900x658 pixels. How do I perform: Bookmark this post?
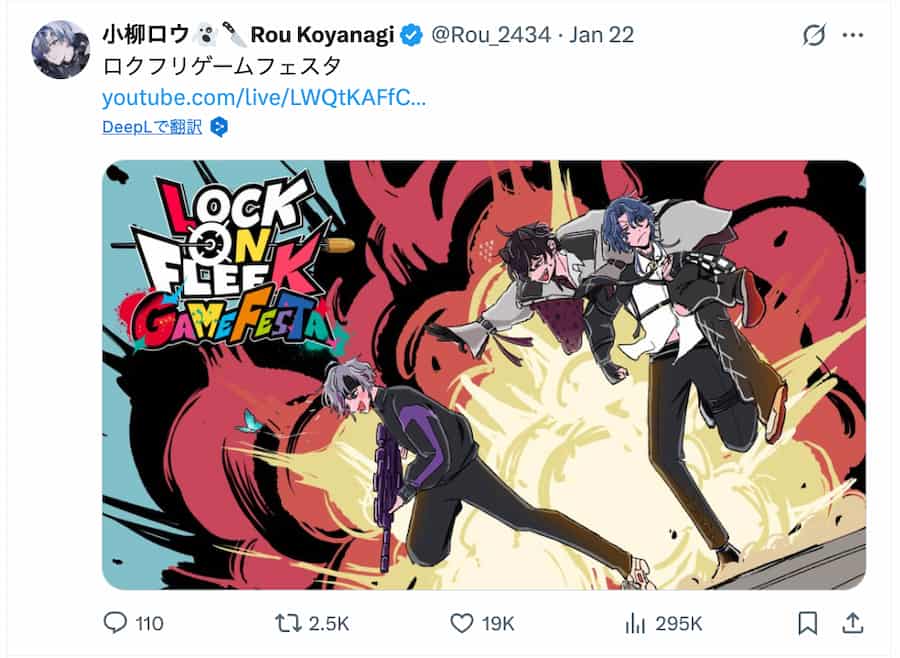(808, 623)
